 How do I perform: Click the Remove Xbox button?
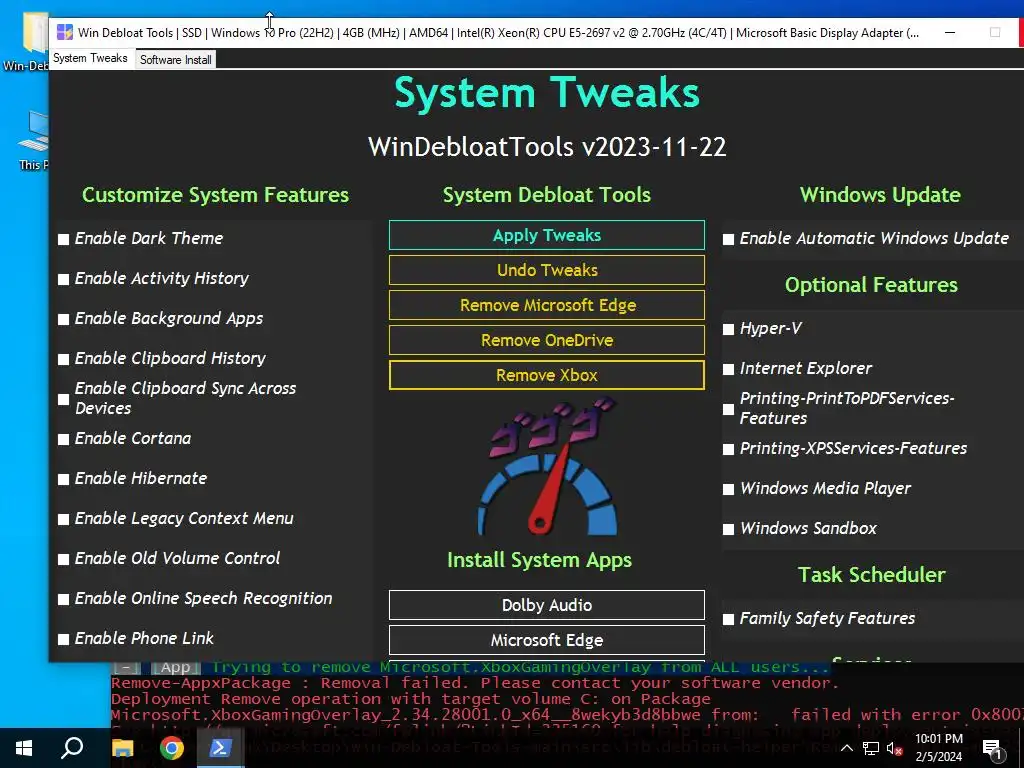point(547,375)
